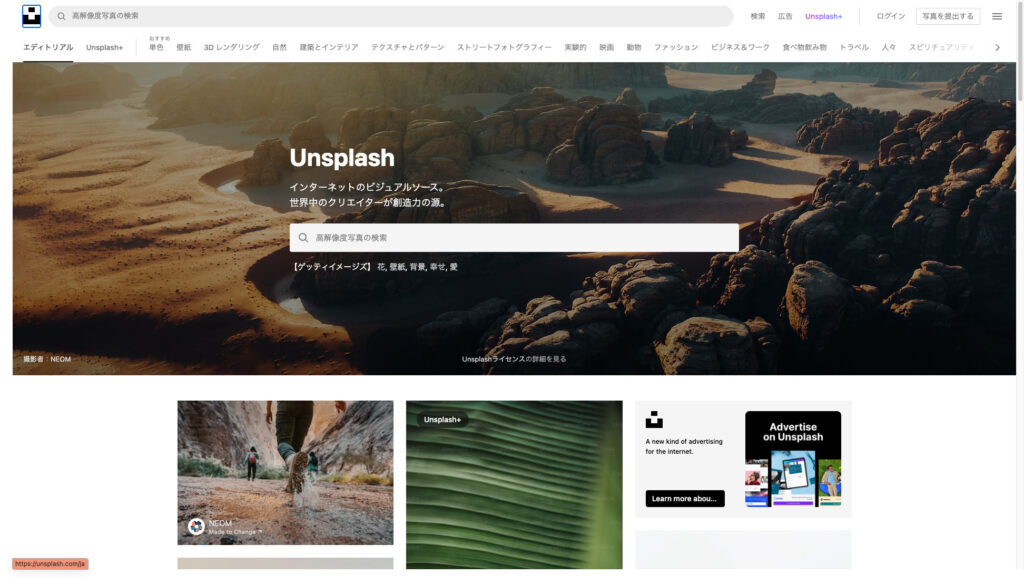Open the 映画 category
The width and height of the screenshot is (1024, 584).
pyautogui.click(x=607, y=47)
